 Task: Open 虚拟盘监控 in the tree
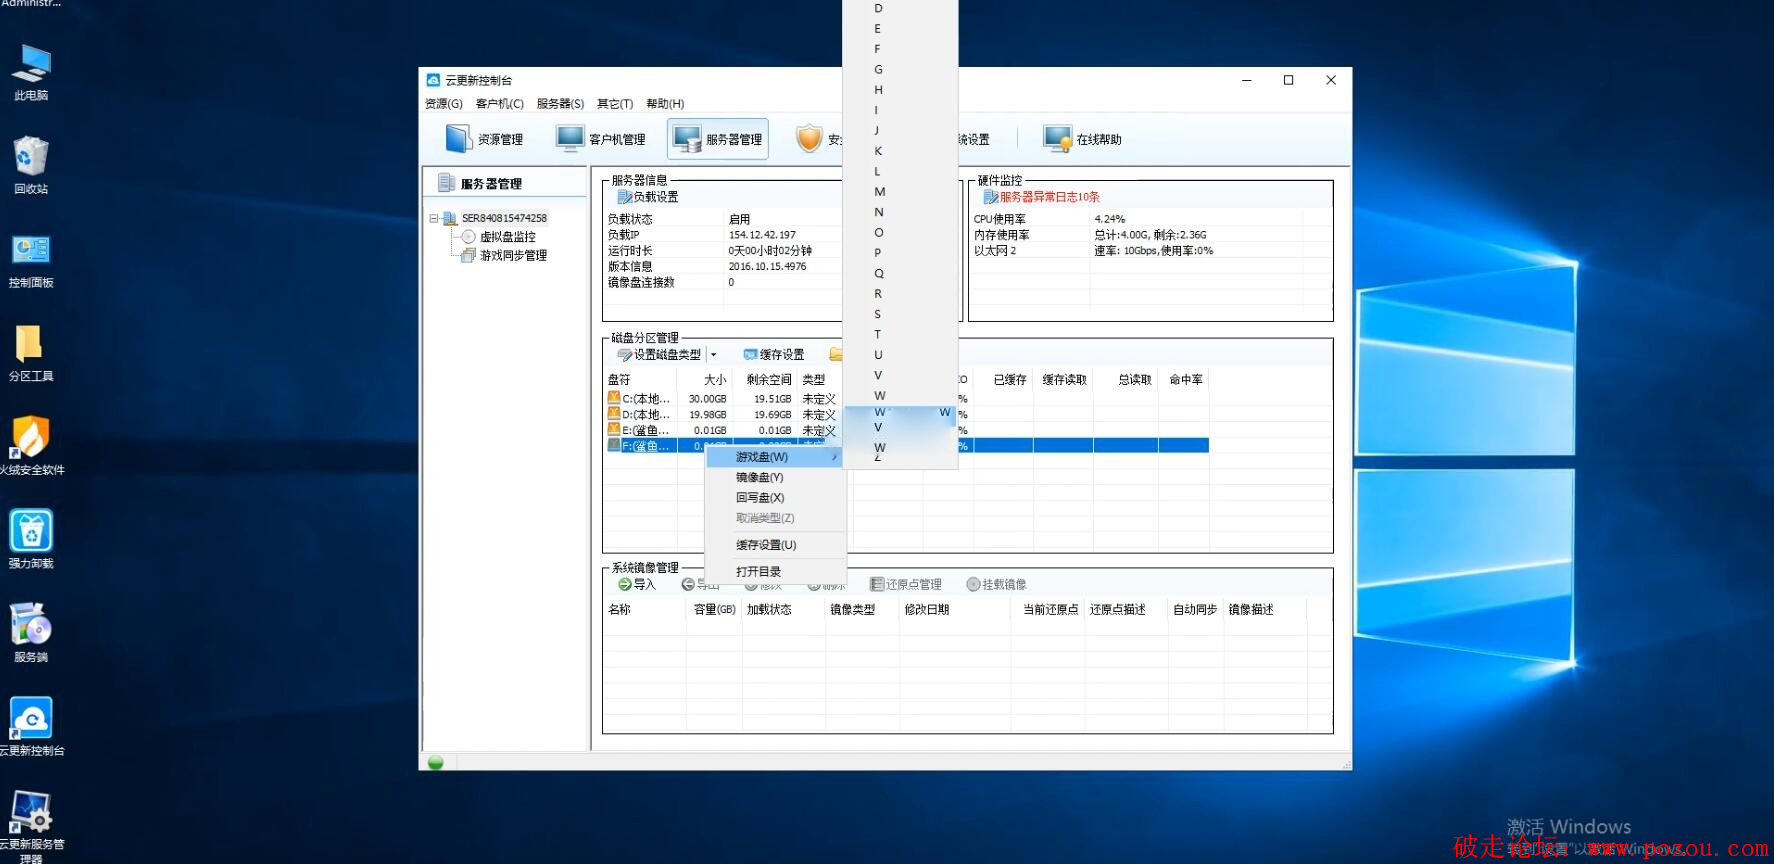click(x=507, y=237)
